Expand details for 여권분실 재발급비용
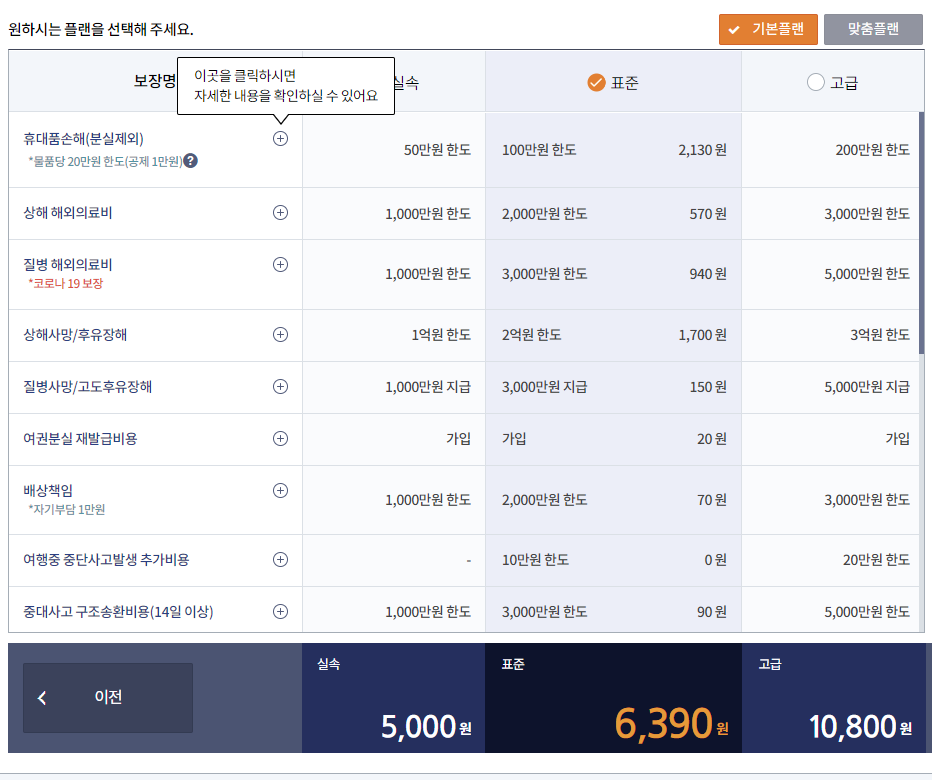The height and width of the screenshot is (780, 932). (x=280, y=439)
